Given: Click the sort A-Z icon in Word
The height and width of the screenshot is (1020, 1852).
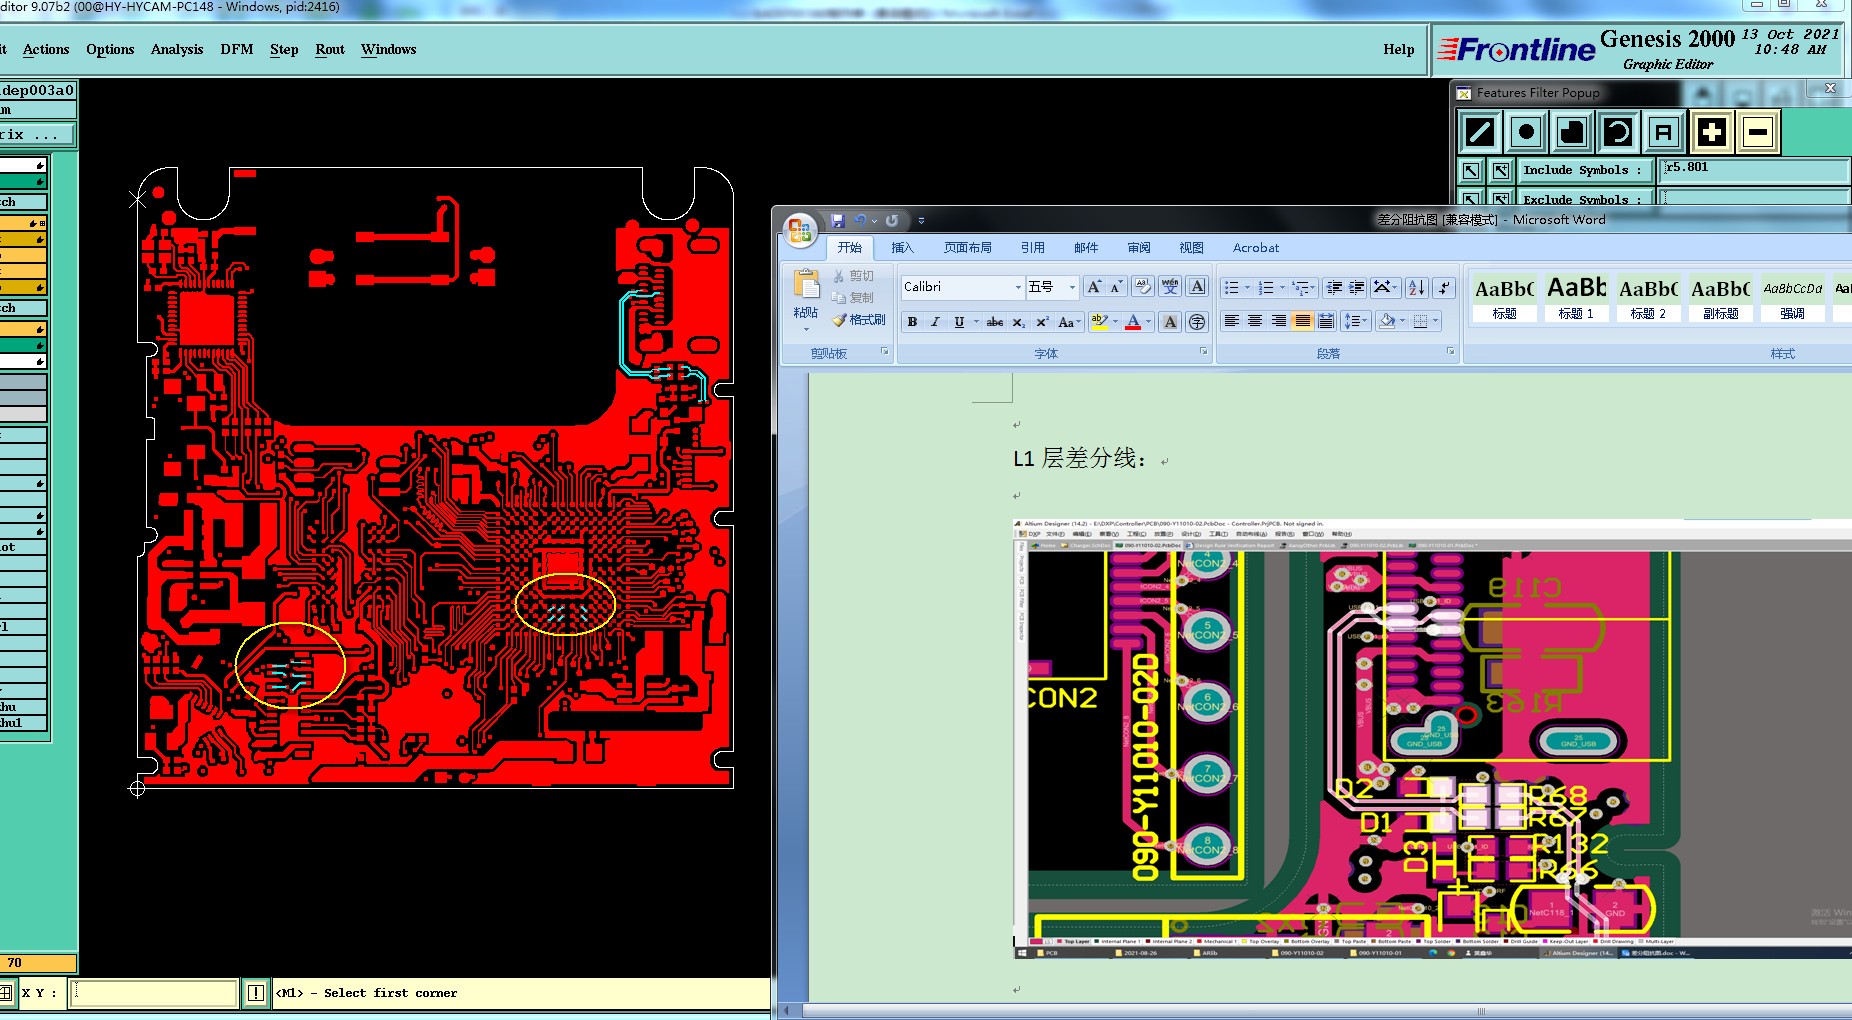Looking at the screenshot, I should (1416, 288).
